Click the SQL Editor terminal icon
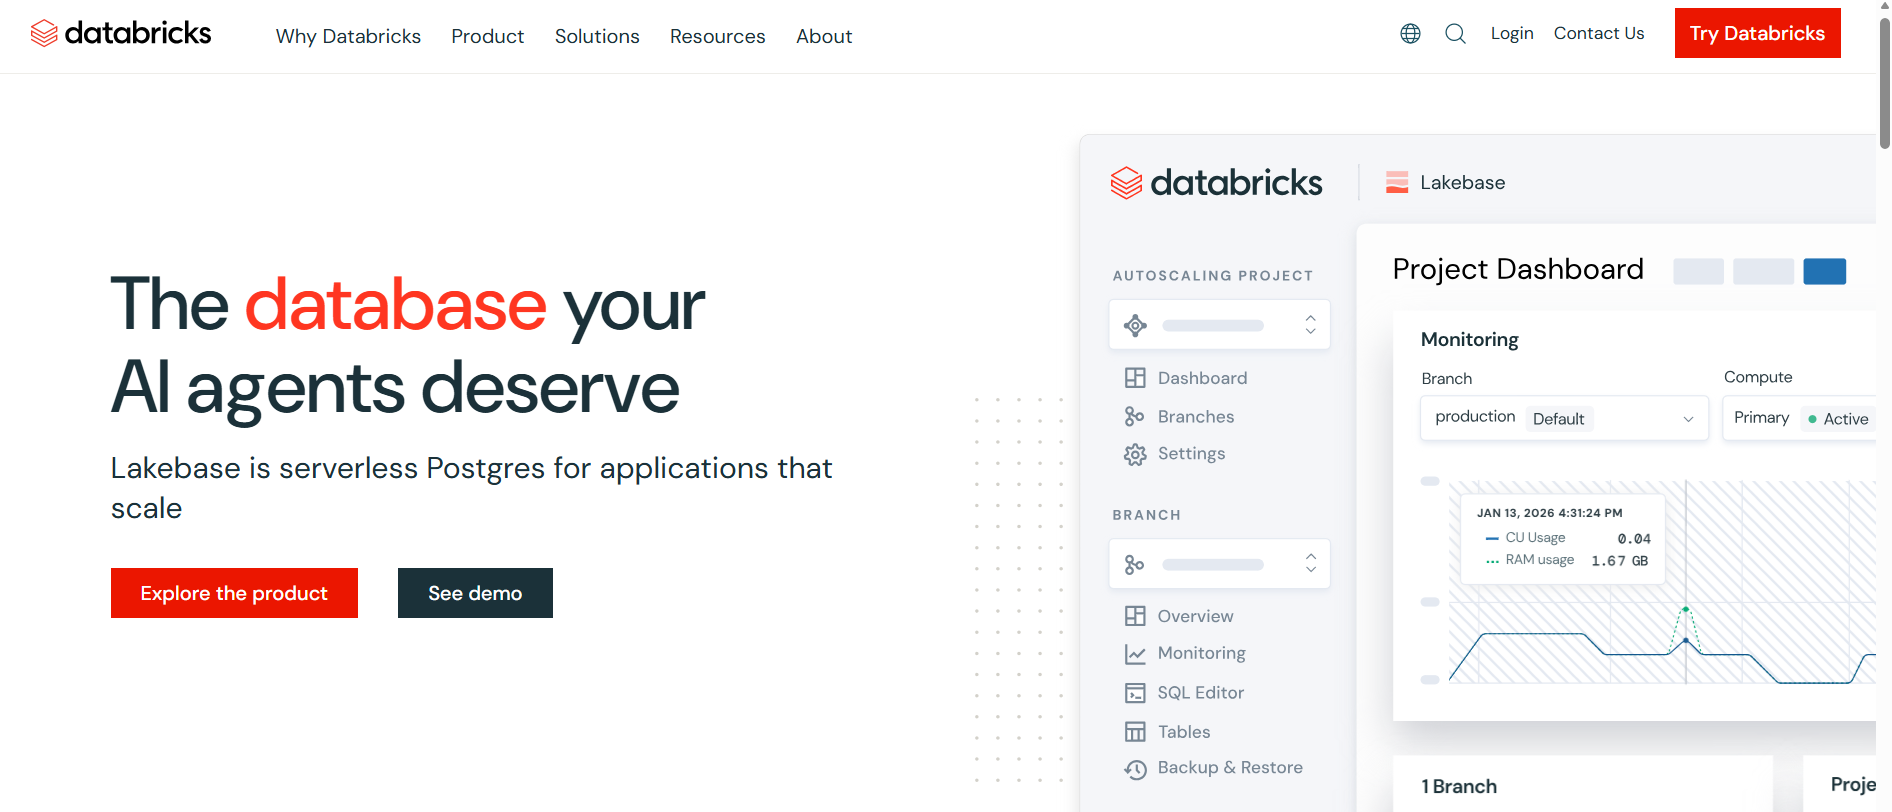The width and height of the screenshot is (1892, 812). (1135, 693)
